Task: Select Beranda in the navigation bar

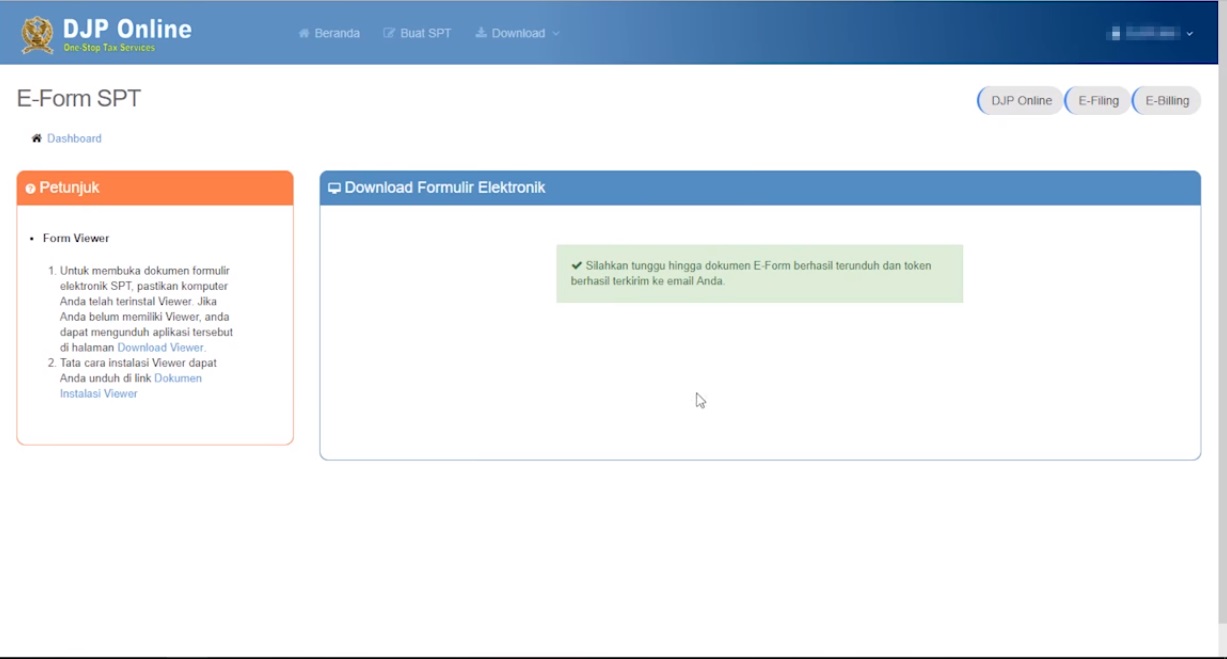Action: point(338,32)
